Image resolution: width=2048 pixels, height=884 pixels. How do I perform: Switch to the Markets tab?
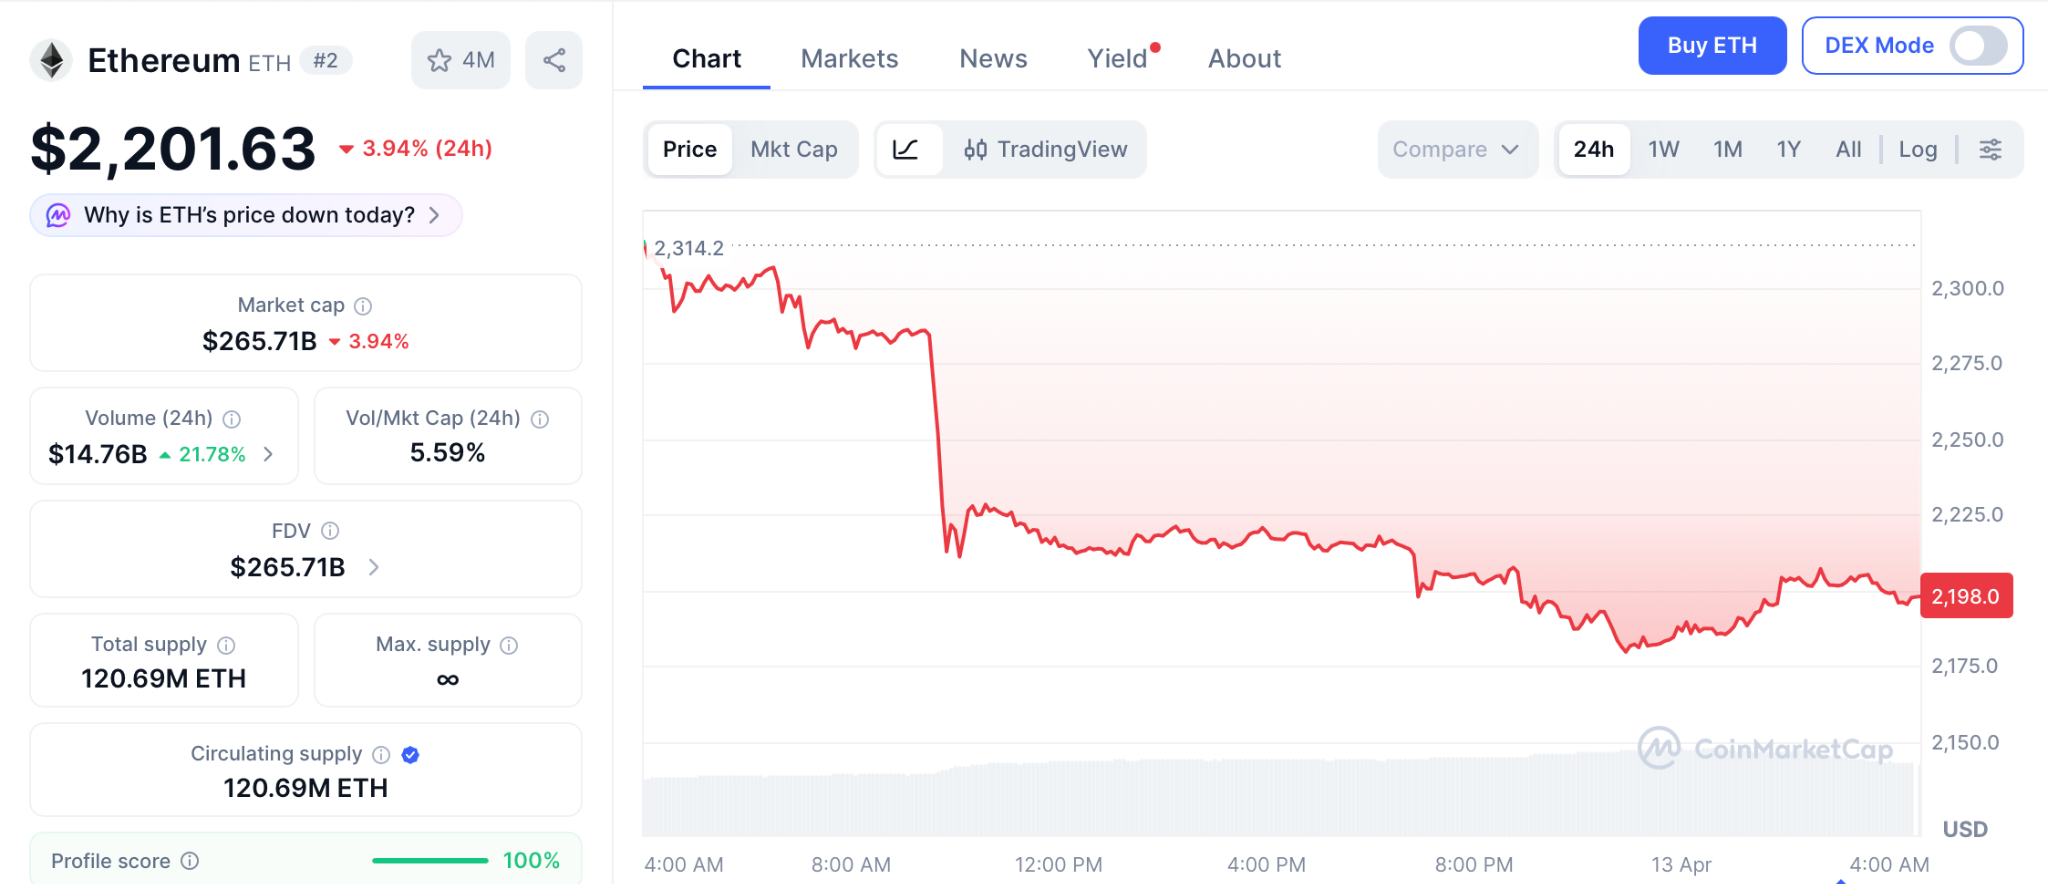click(849, 59)
